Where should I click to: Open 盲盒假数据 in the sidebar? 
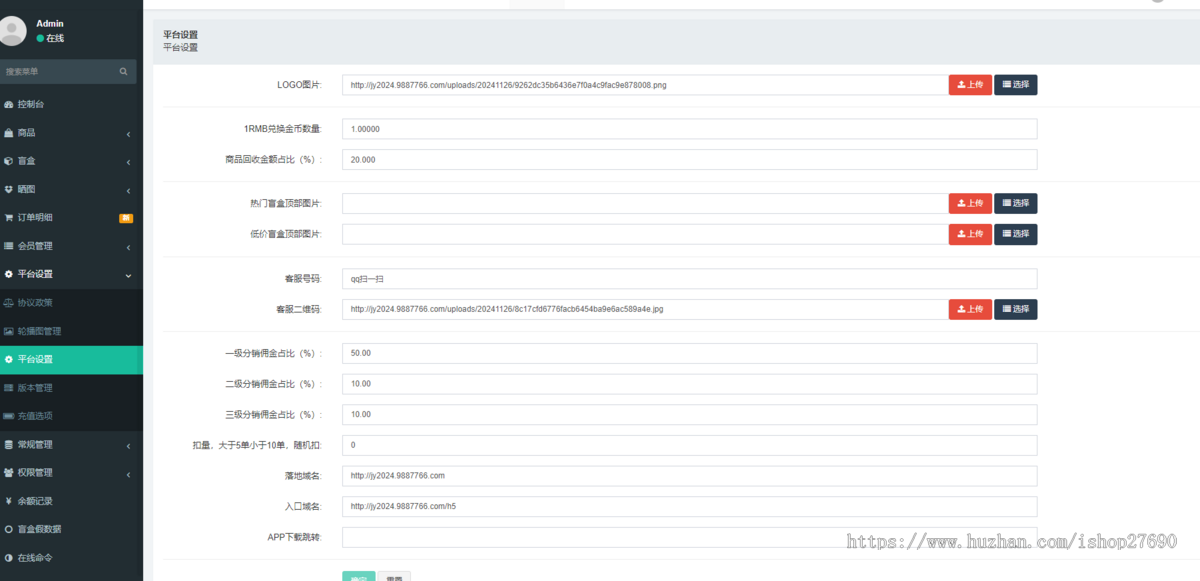click(x=39, y=529)
